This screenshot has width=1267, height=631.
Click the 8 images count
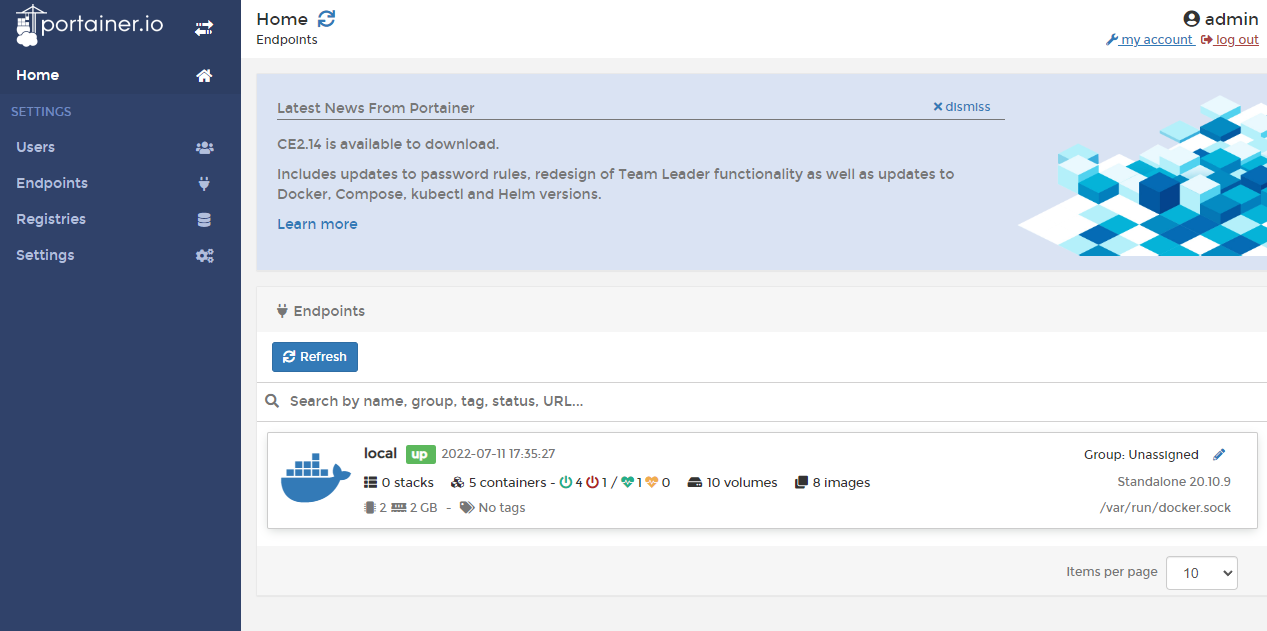pyautogui.click(x=841, y=482)
